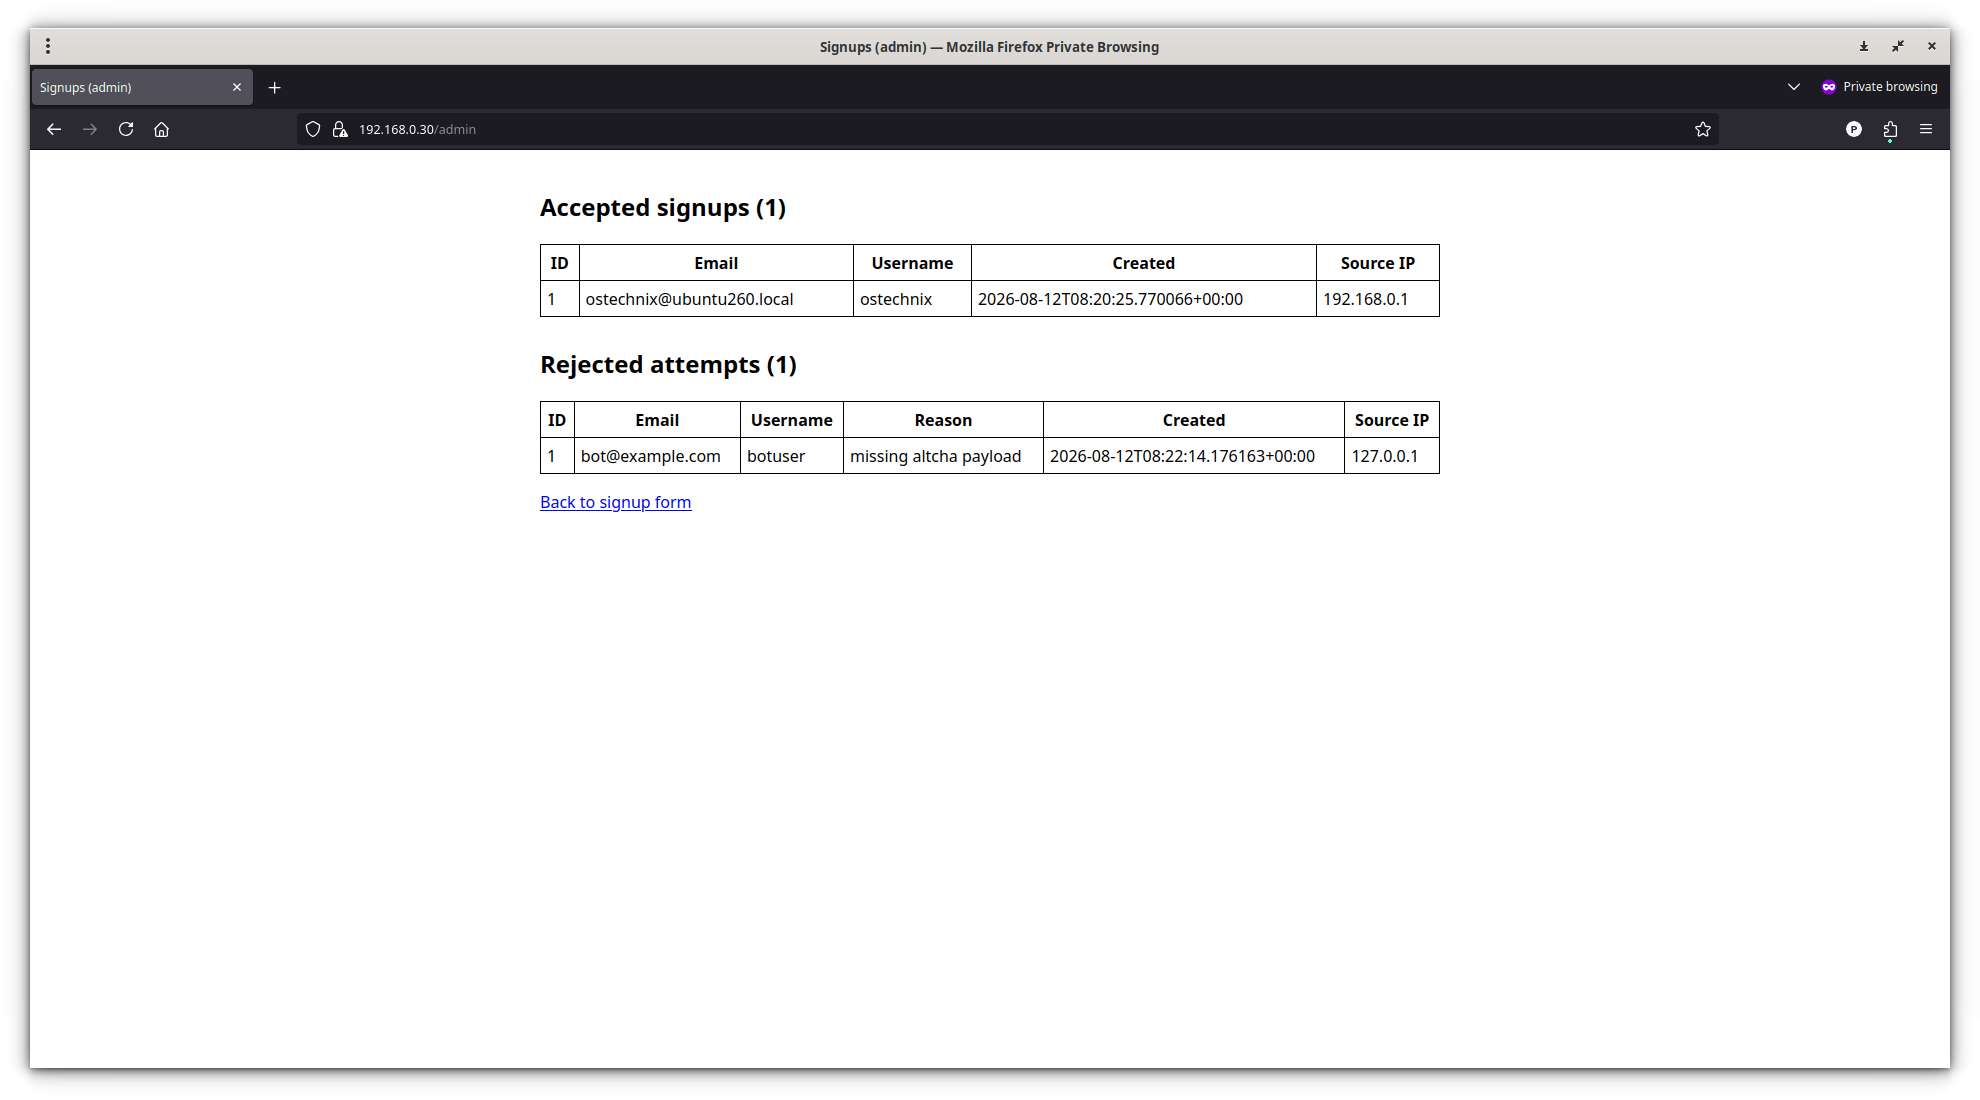This screenshot has height=1100, width=1980.
Task: Reload the current page
Action: (126, 129)
